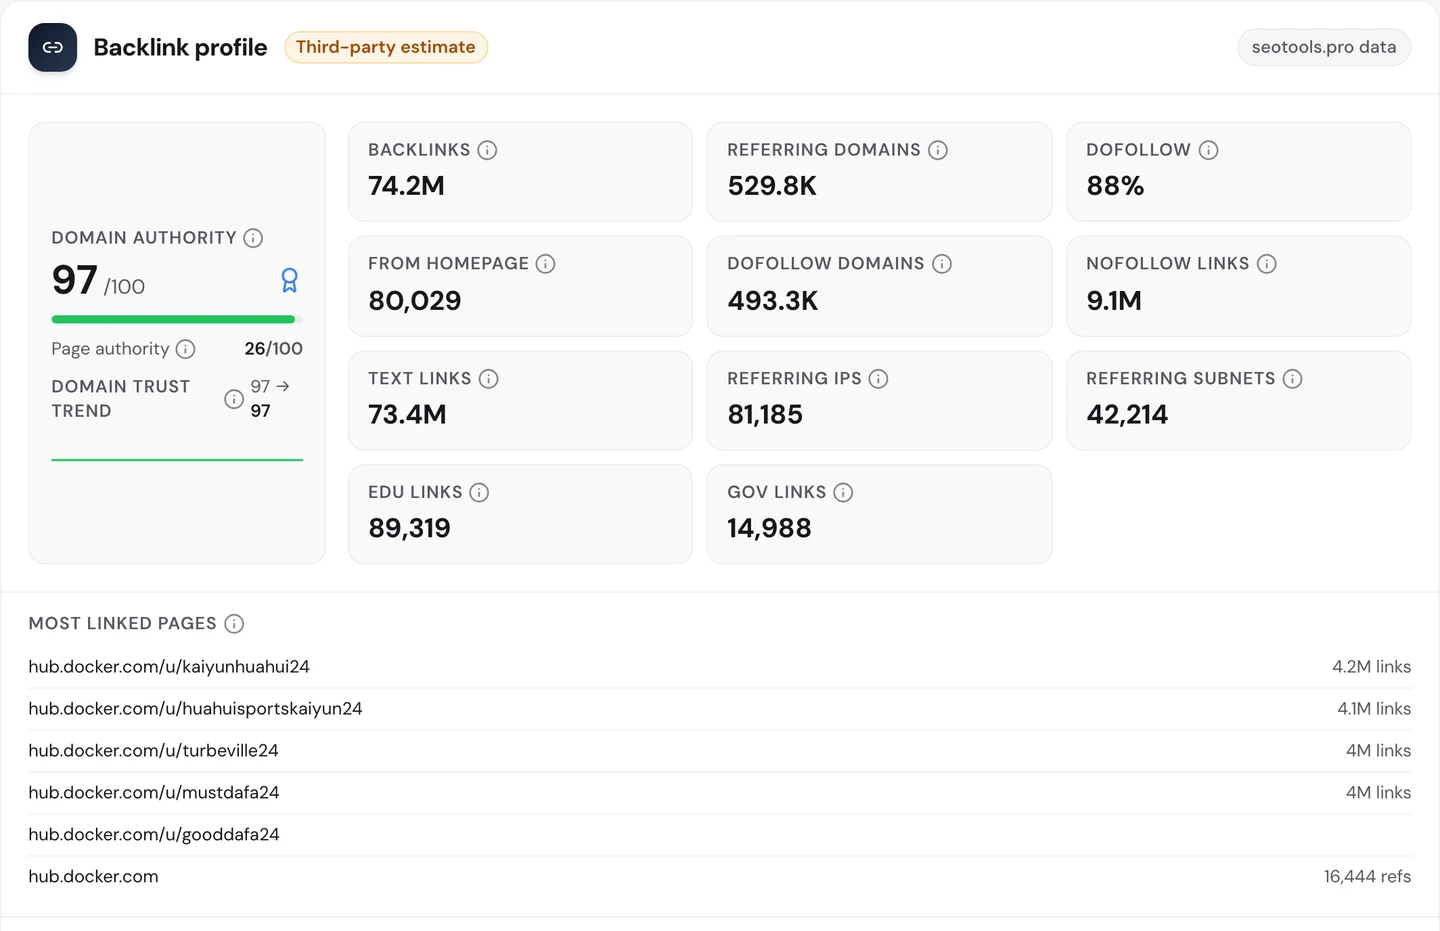Screen dimensions: 1440x931
Task: Open hub.docker.com/u/kaiyunhuahui24 page link
Action: 169,667
